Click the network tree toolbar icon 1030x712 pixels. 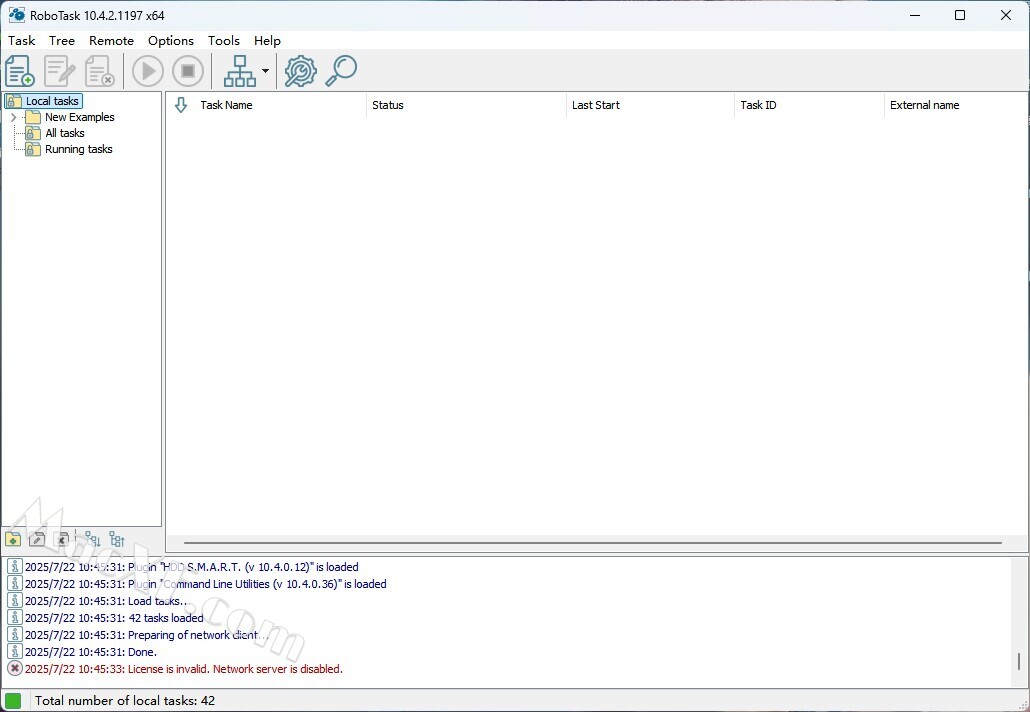click(240, 71)
